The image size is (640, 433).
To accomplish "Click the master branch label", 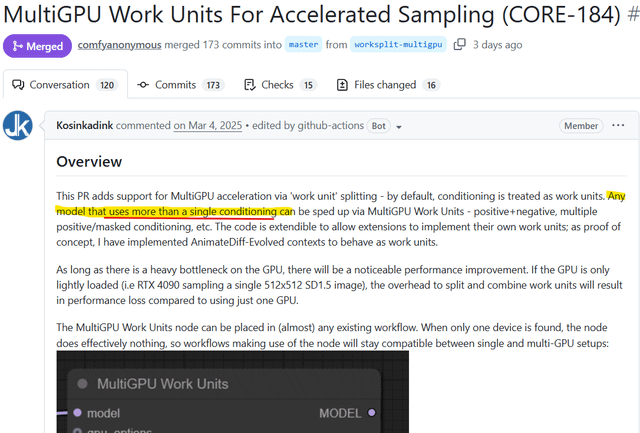I will click(x=303, y=44).
